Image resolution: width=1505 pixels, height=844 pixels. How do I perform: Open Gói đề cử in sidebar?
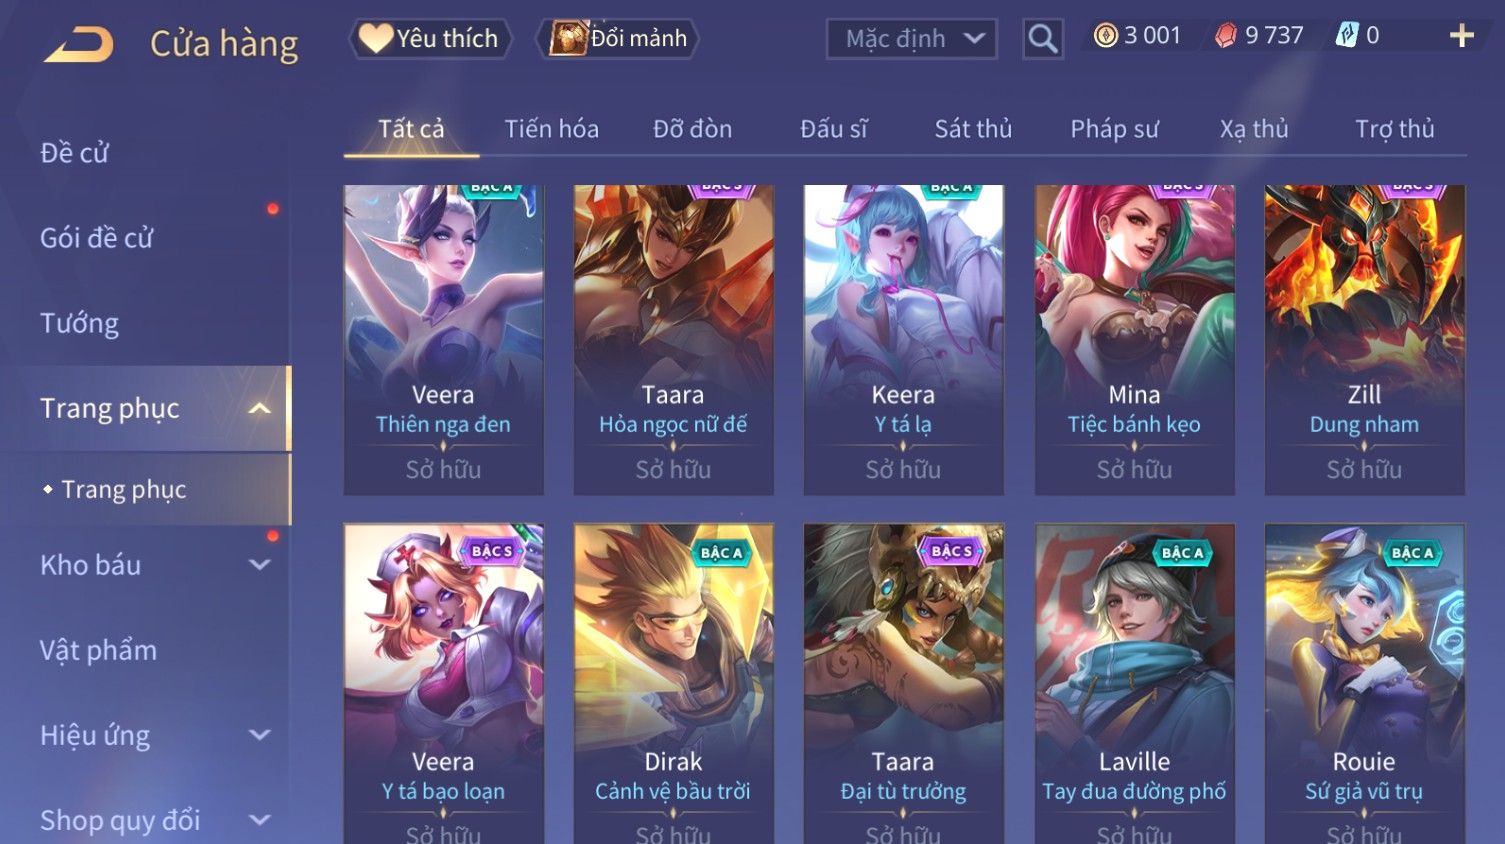tap(96, 238)
